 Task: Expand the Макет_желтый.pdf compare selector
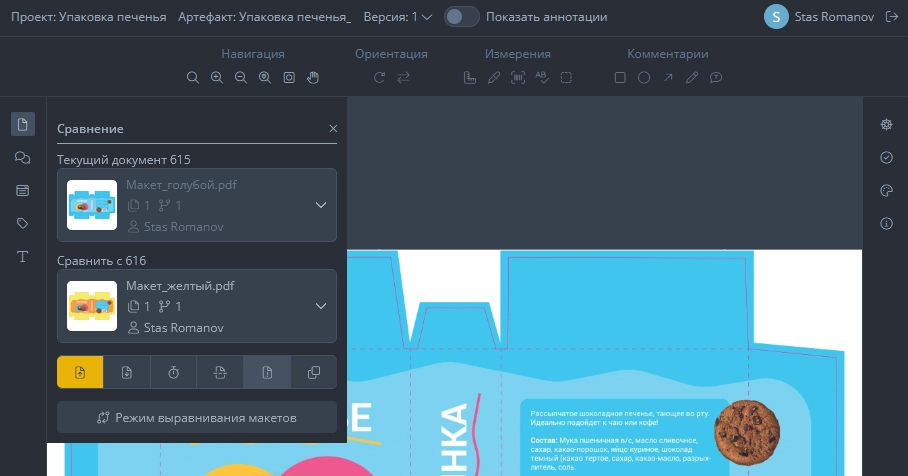321,306
